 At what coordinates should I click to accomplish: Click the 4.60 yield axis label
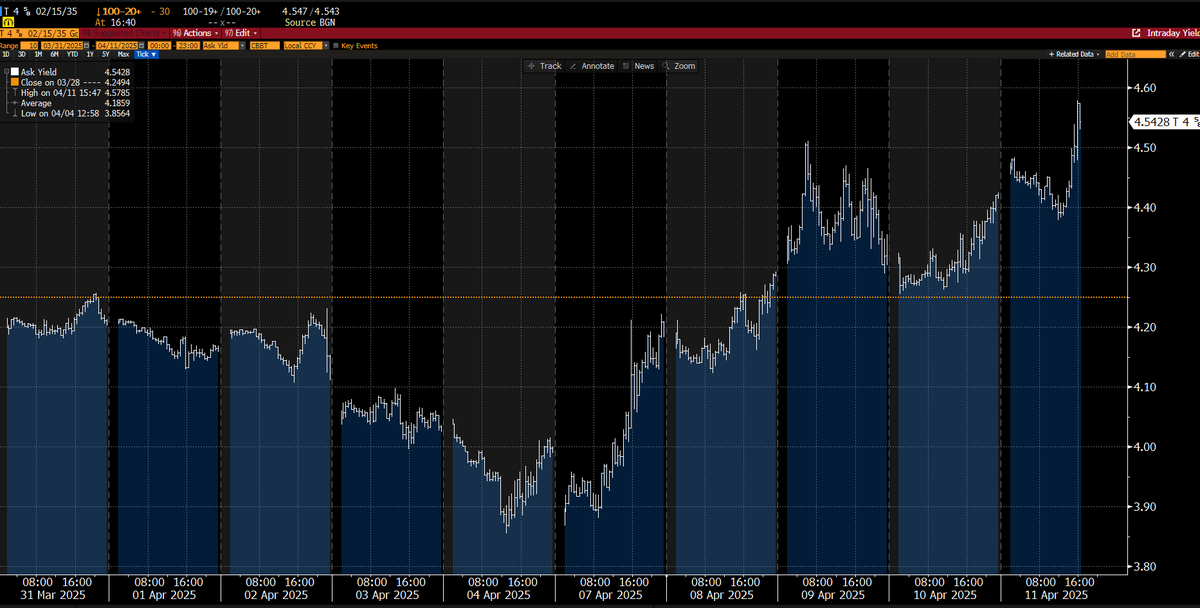(x=1144, y=88)
